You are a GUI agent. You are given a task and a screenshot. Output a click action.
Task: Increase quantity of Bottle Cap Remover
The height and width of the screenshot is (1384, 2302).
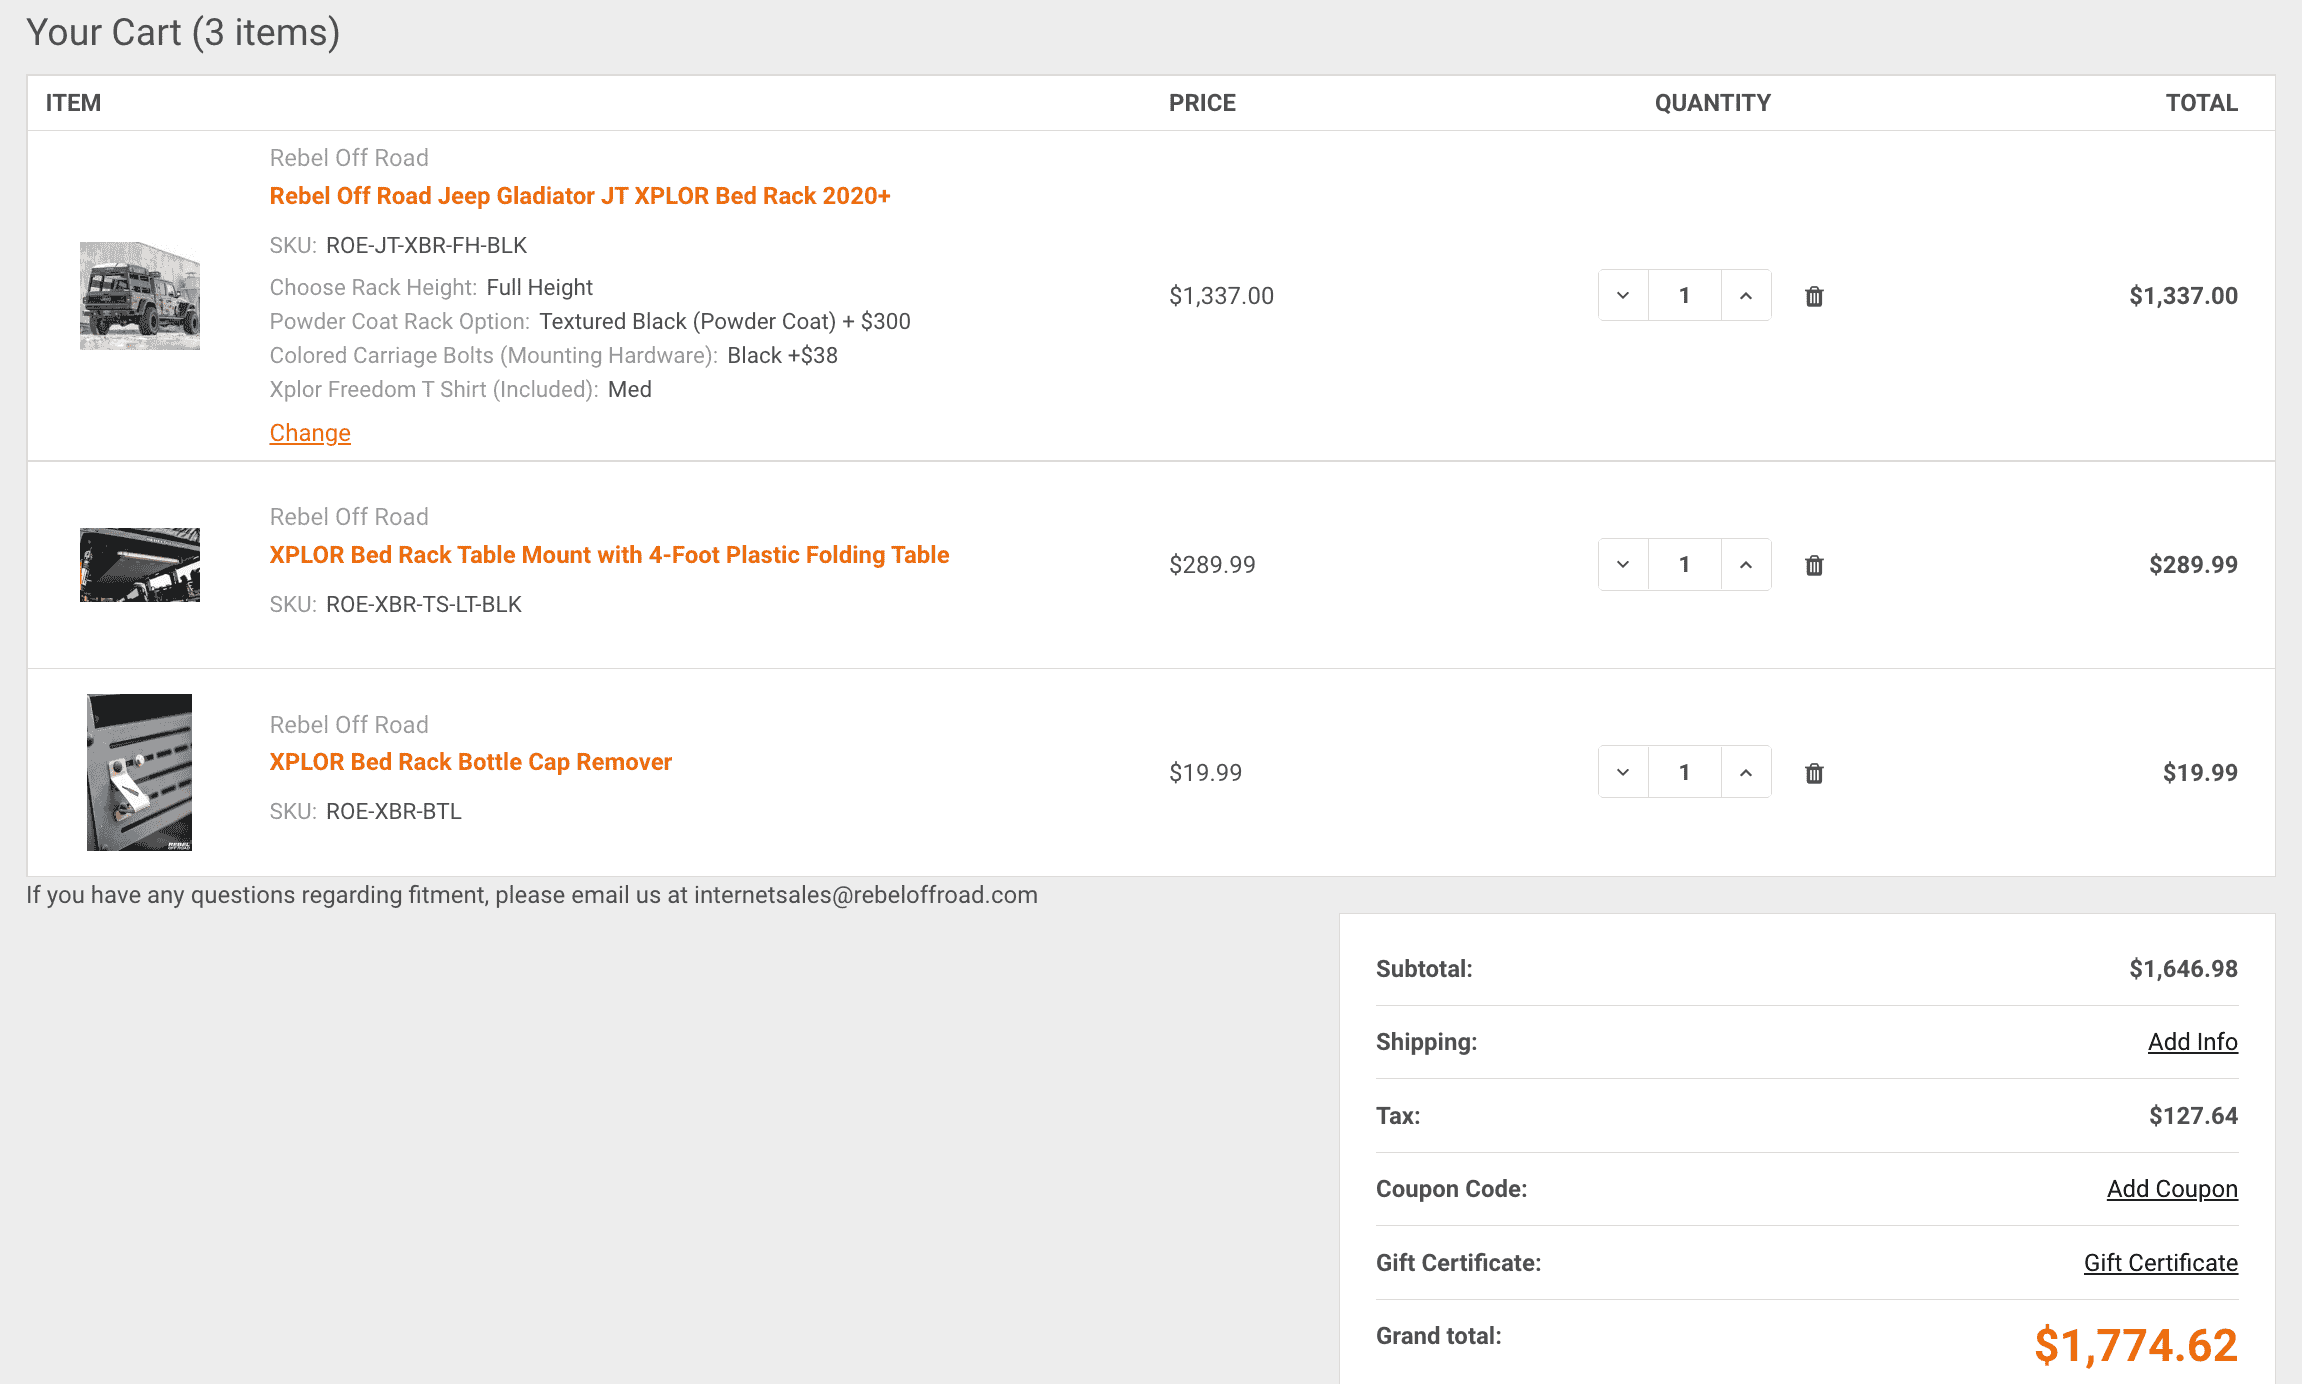pyautogui.click(x=1746, y=772)
